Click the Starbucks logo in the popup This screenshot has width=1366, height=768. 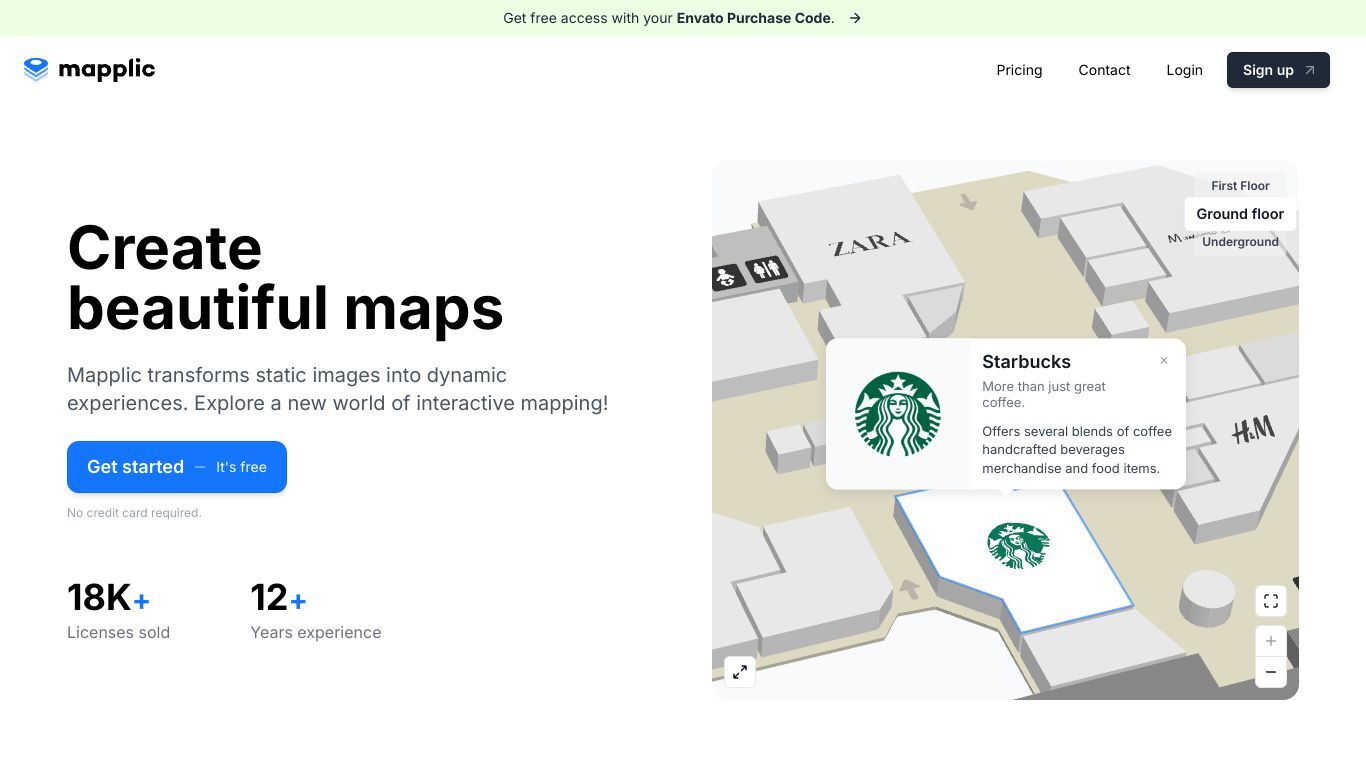tap(898, 414)
